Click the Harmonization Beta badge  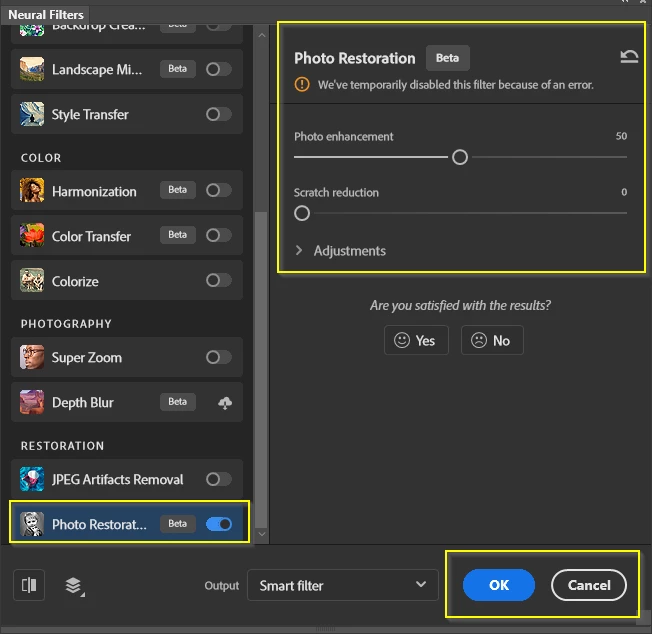click(x=178, y=190)
